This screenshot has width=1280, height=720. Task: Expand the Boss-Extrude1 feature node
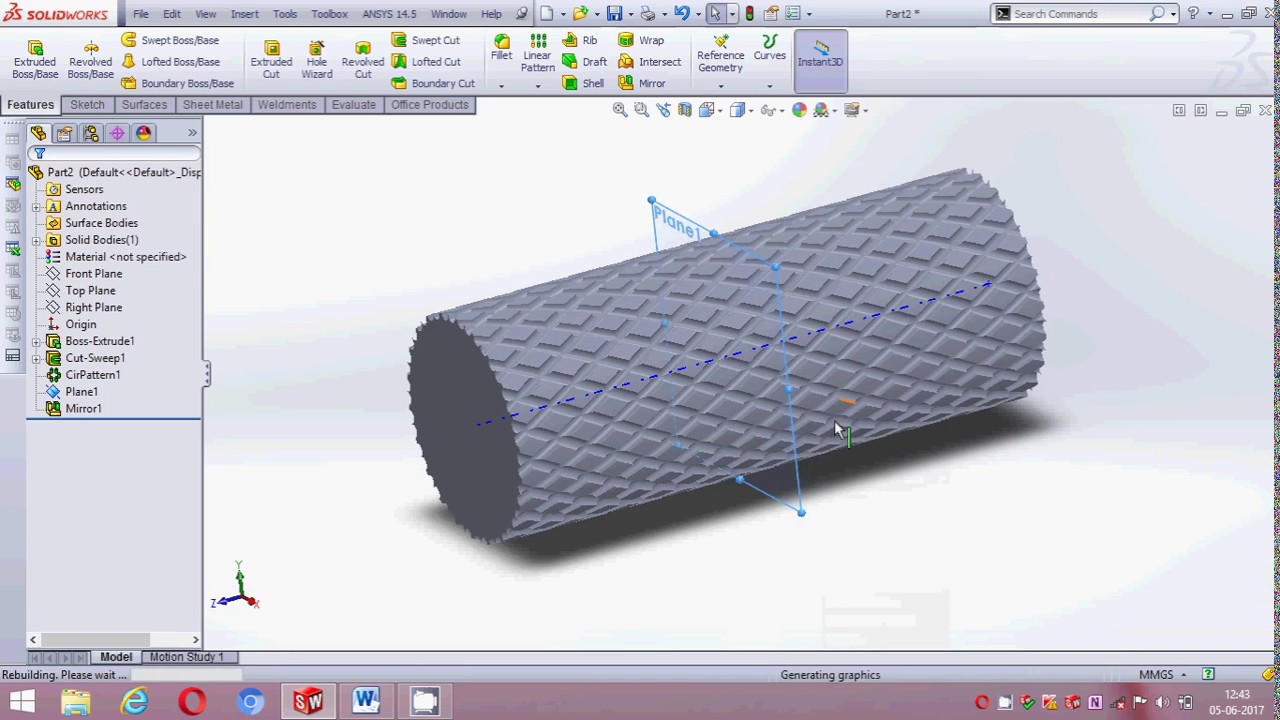[36, 342]
